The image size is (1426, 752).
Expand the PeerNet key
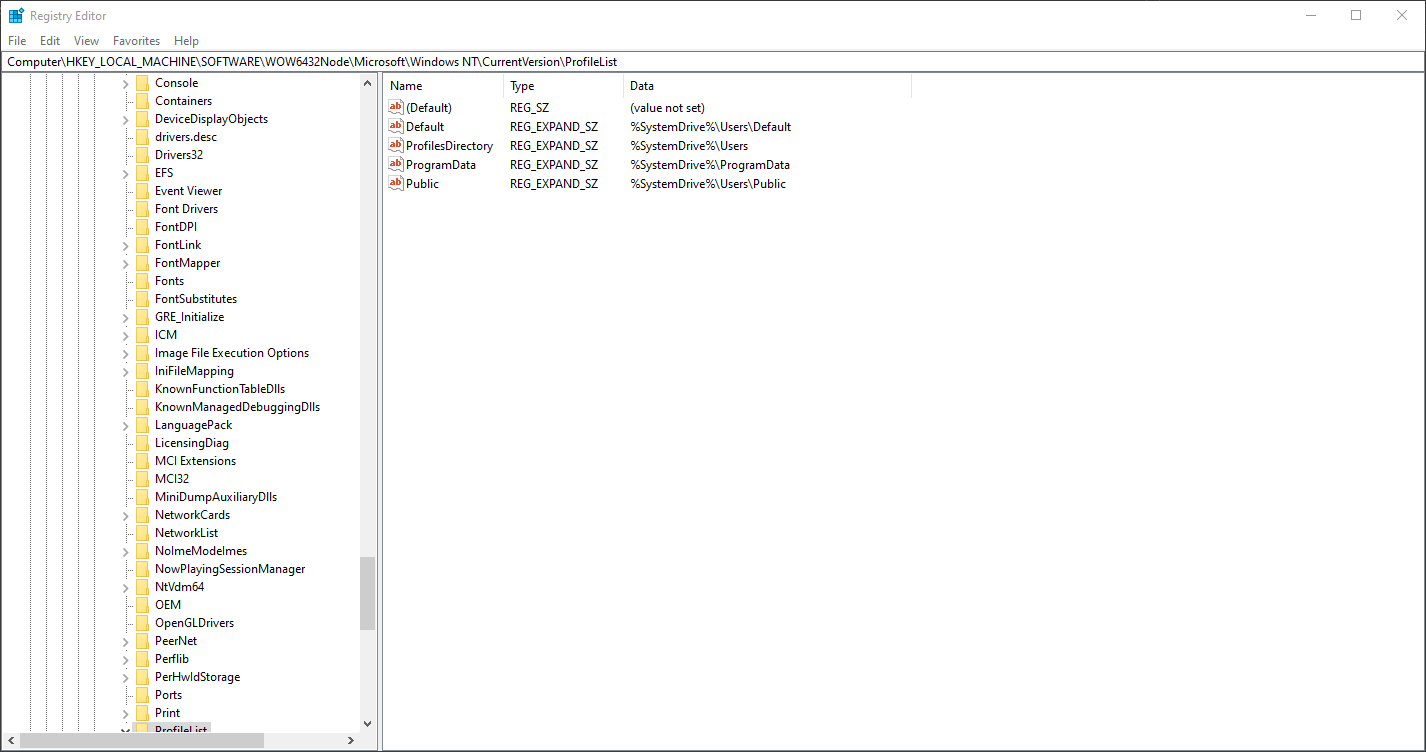tap(126, 641)
